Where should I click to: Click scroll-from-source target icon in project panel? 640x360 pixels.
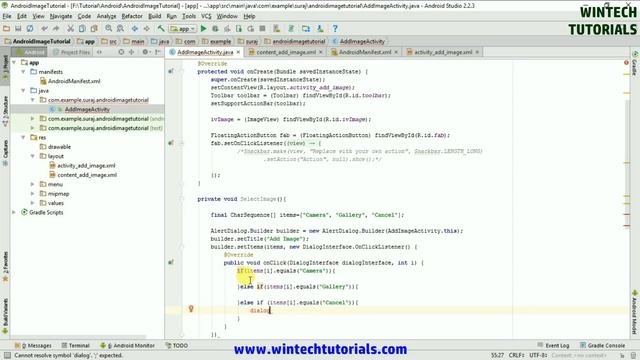coord(121,52)
